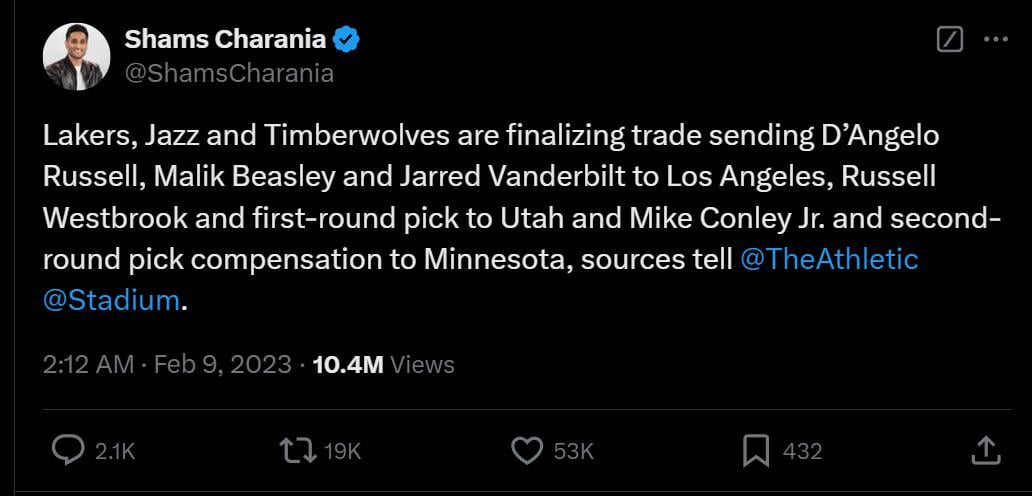
Task: Open the three-dot more options menu
Action: 996,40
